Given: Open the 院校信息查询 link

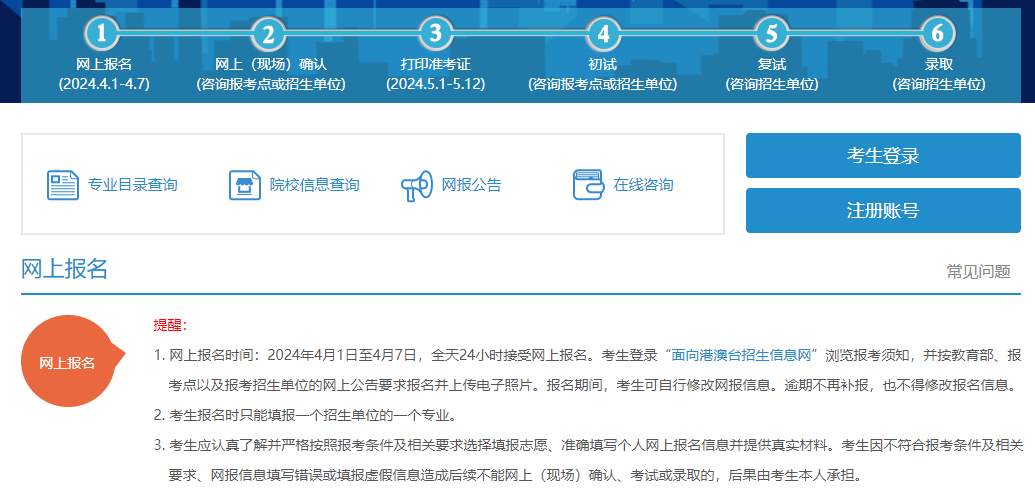Looking at the screenshot, I should [314, 185].
